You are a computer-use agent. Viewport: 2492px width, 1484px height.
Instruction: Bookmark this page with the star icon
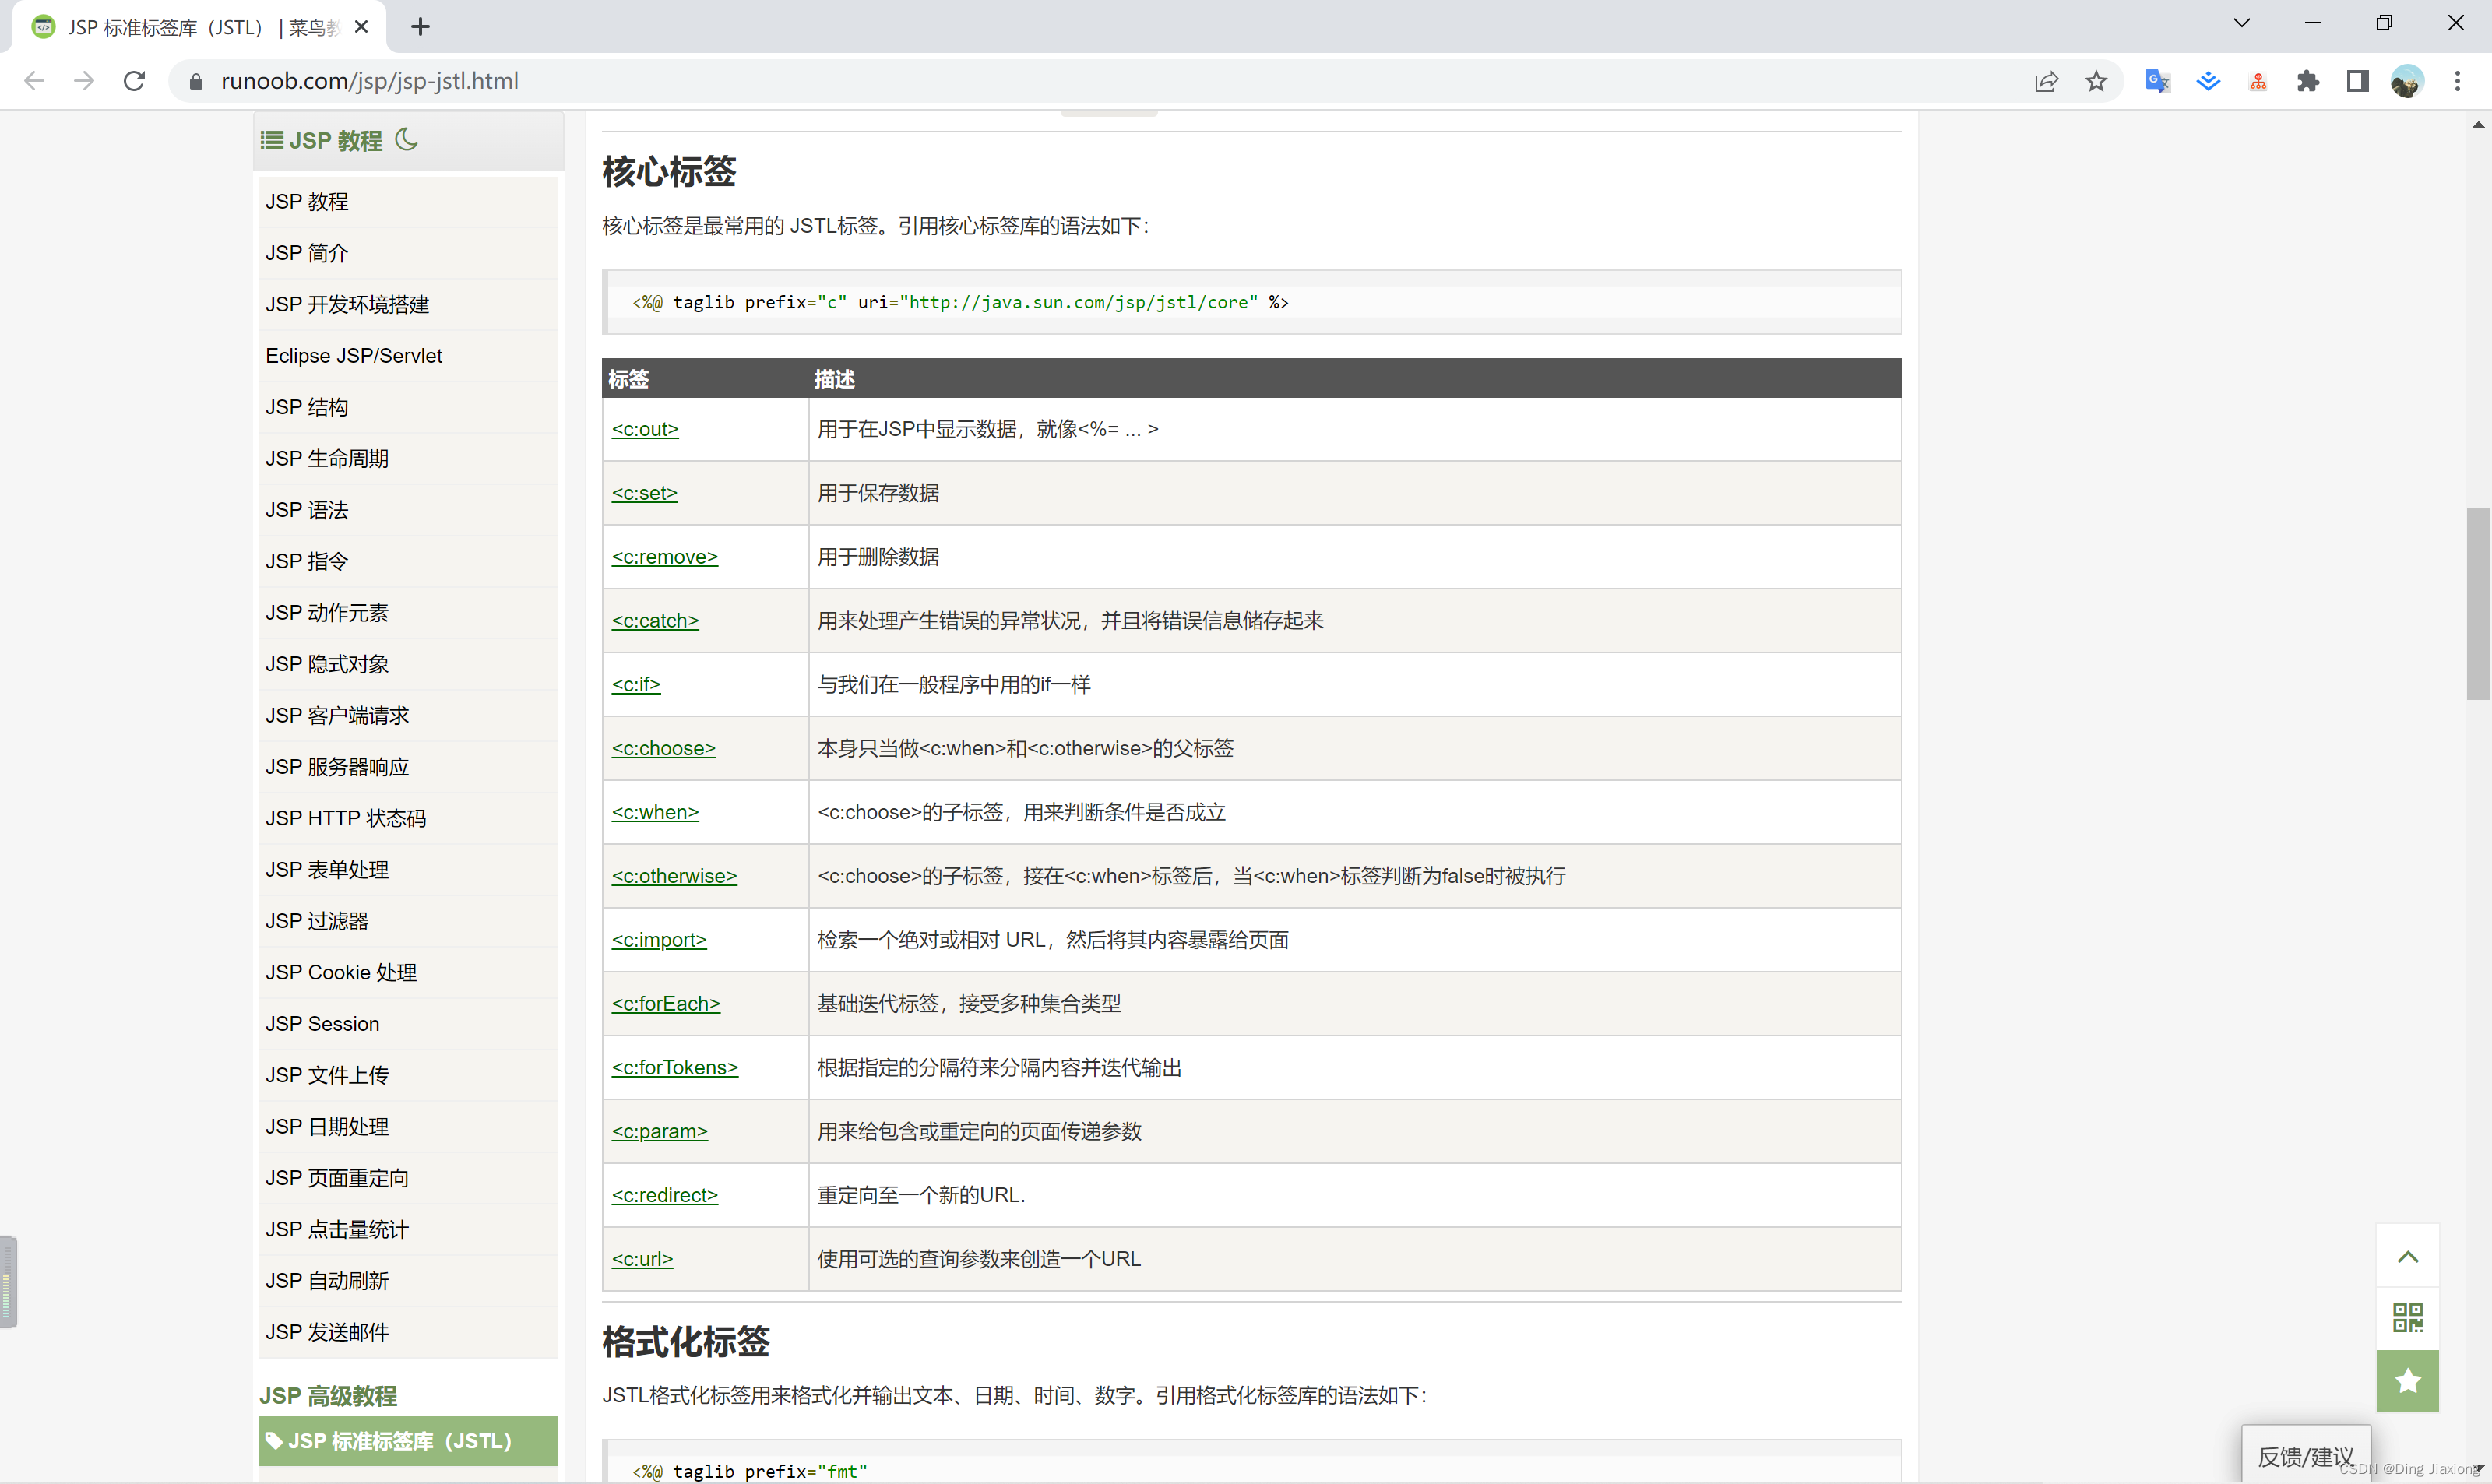[x=2096, y=81]
